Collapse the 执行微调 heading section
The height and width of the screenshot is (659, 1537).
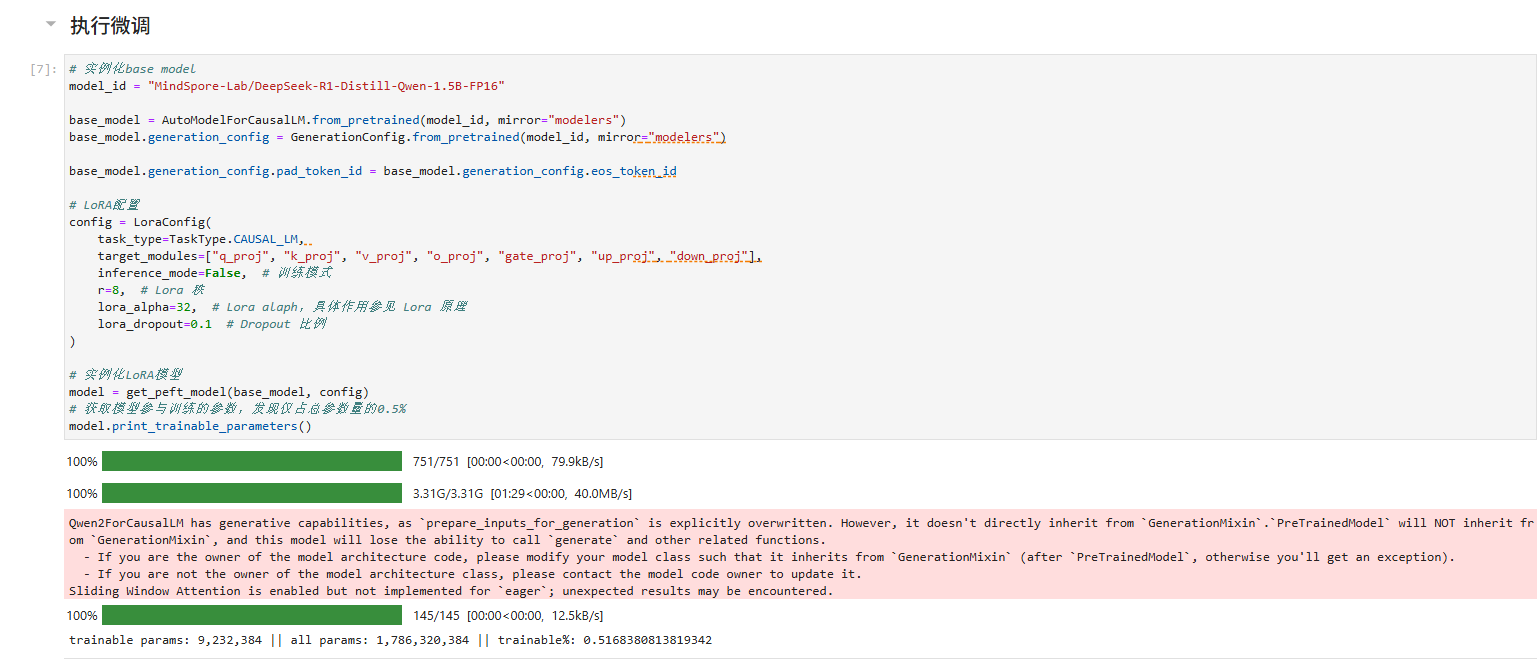(50, 24)
